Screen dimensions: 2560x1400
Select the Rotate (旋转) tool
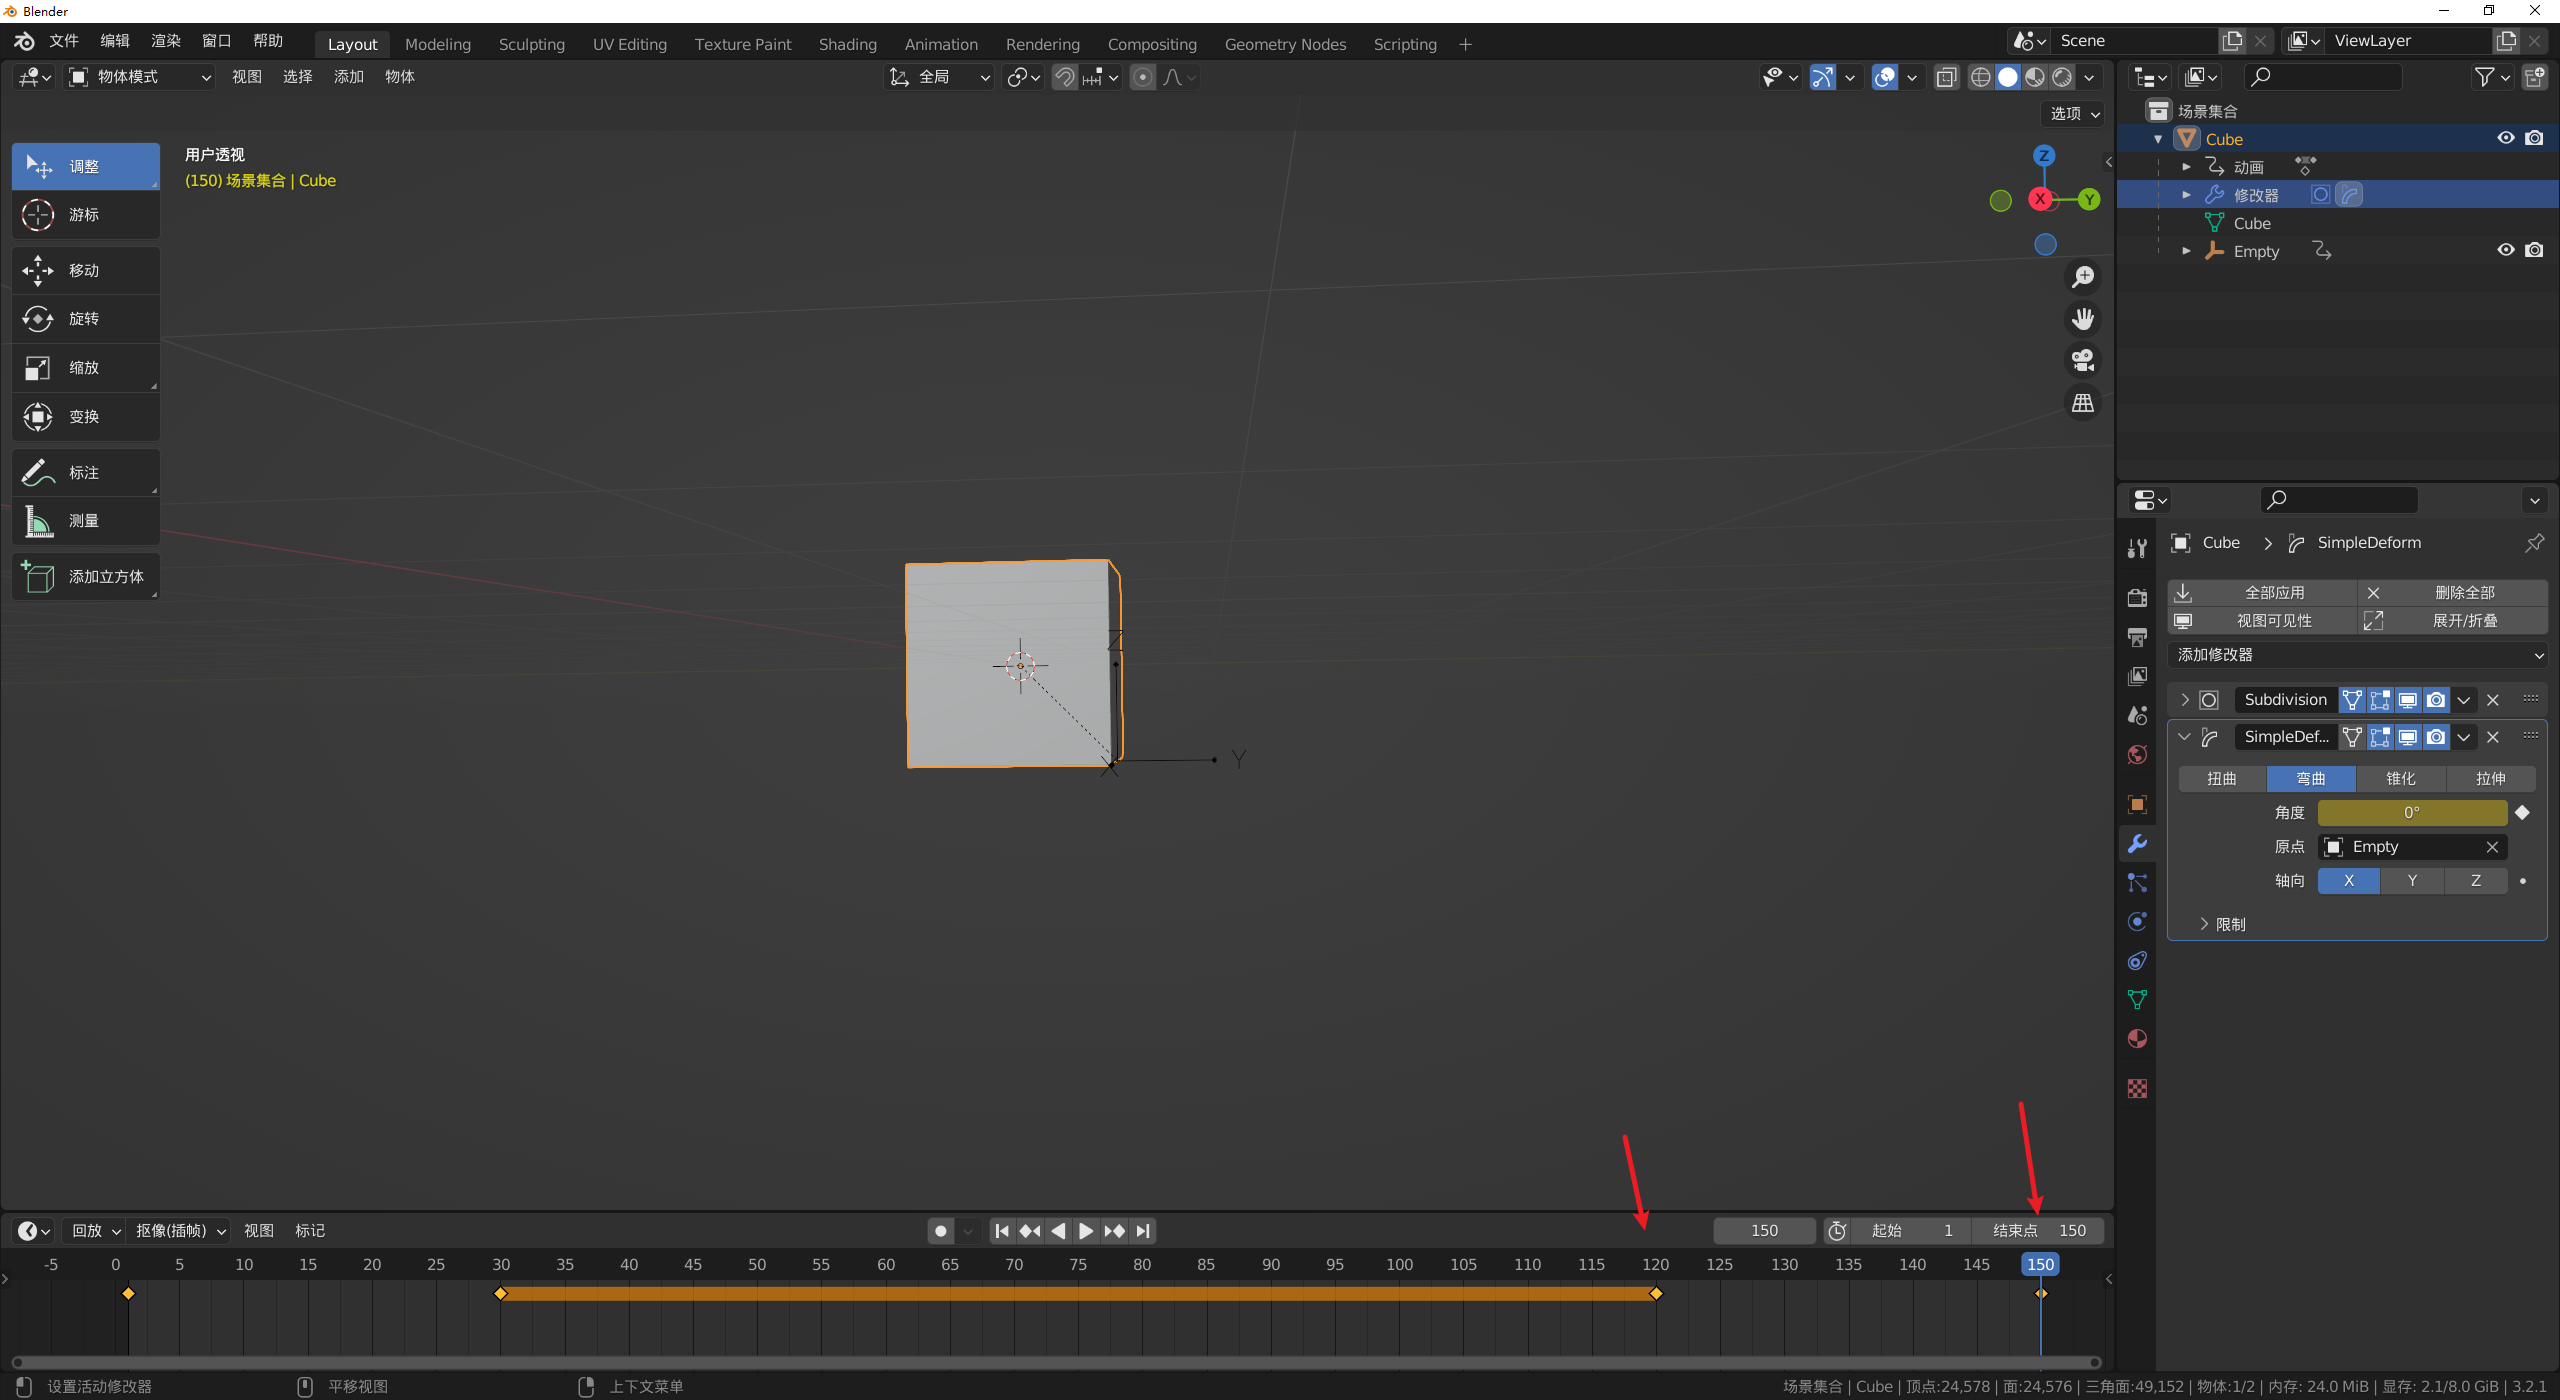[x=85, y=319]
